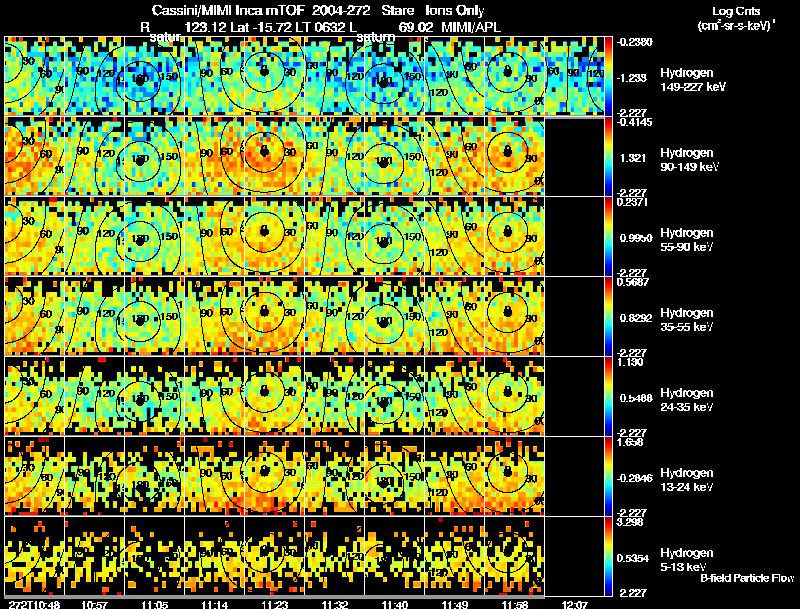The image size is (800, 609).
Task: Click the 'Ions Only' text in the title
Action: [x=455, y=10]
